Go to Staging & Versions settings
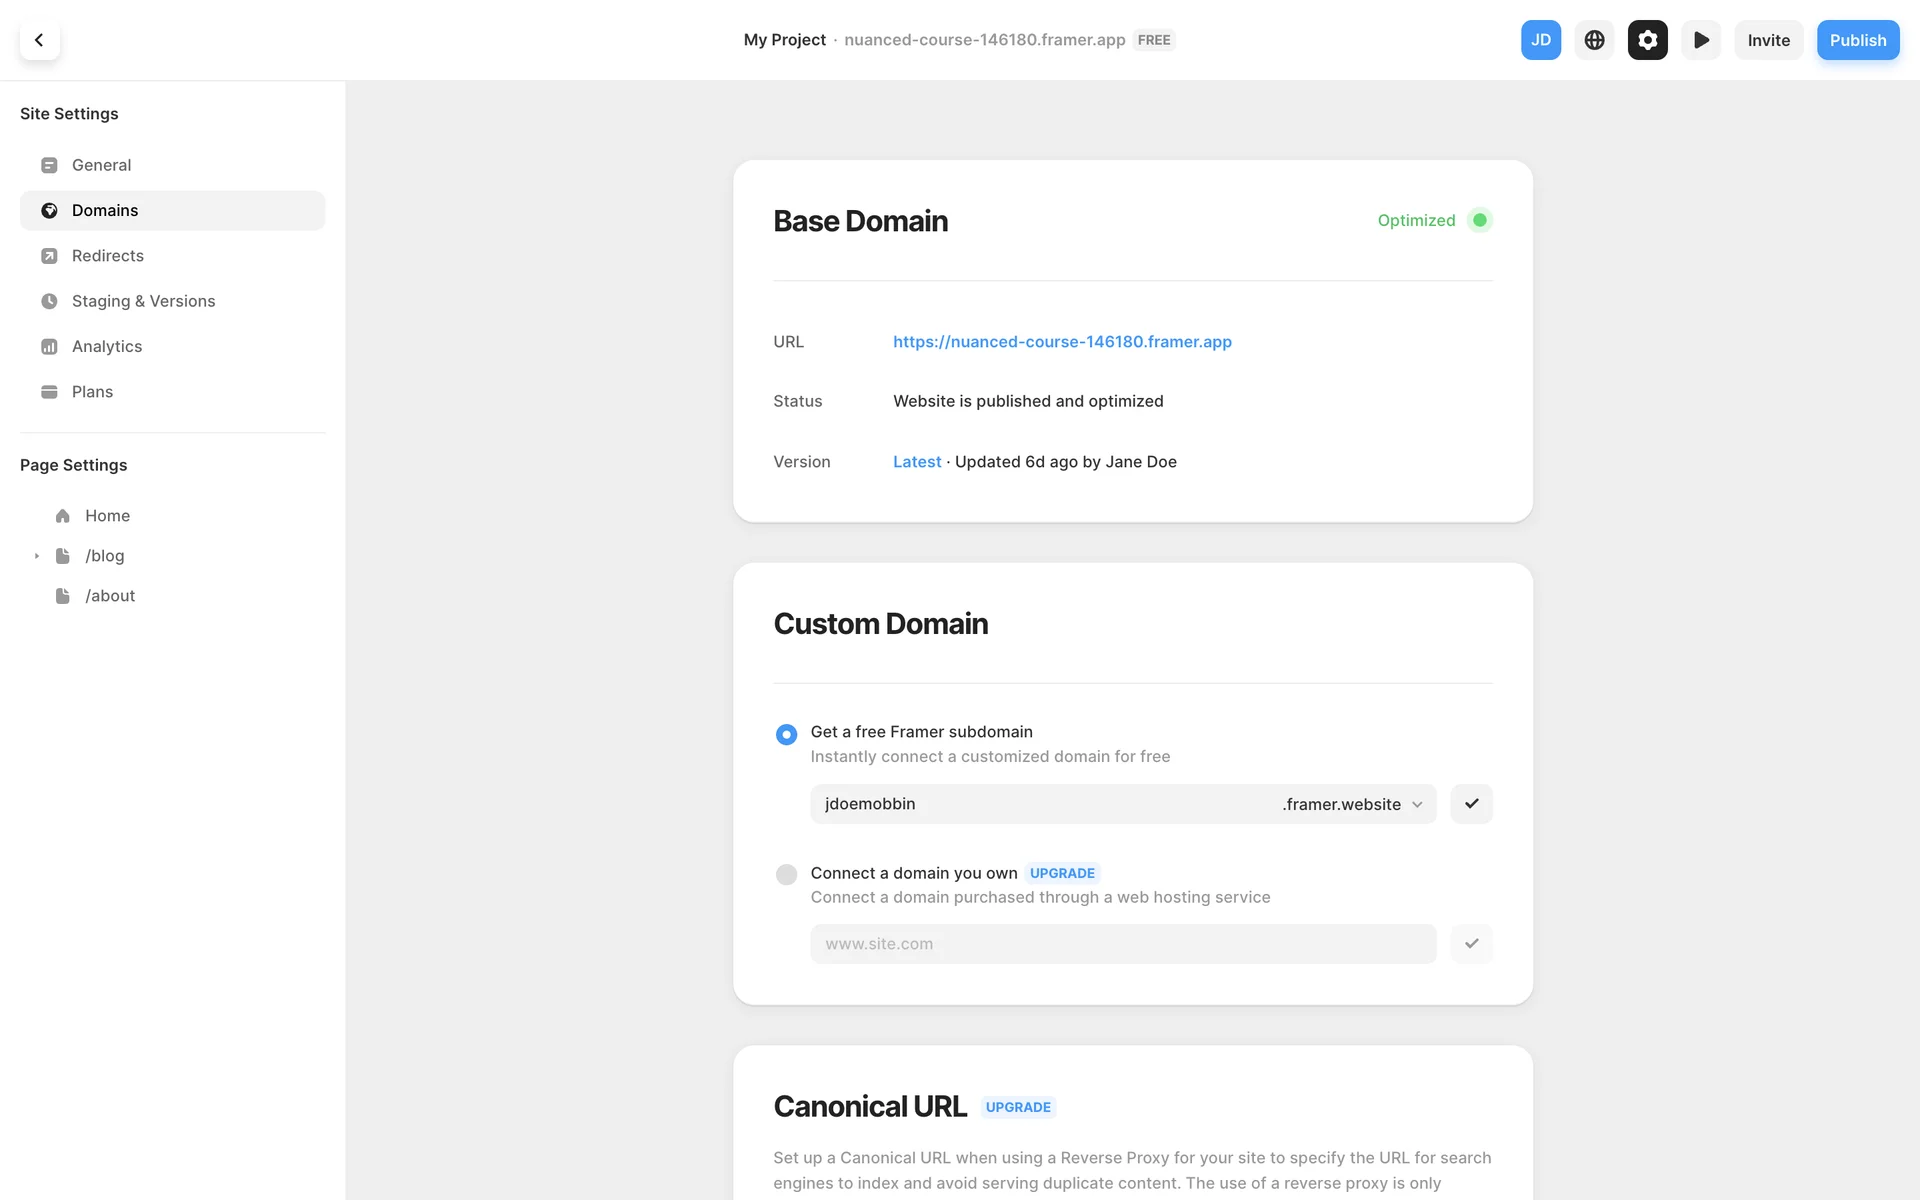The height and width of the screenshot is (1200, 1920). [x=143, y=301]
